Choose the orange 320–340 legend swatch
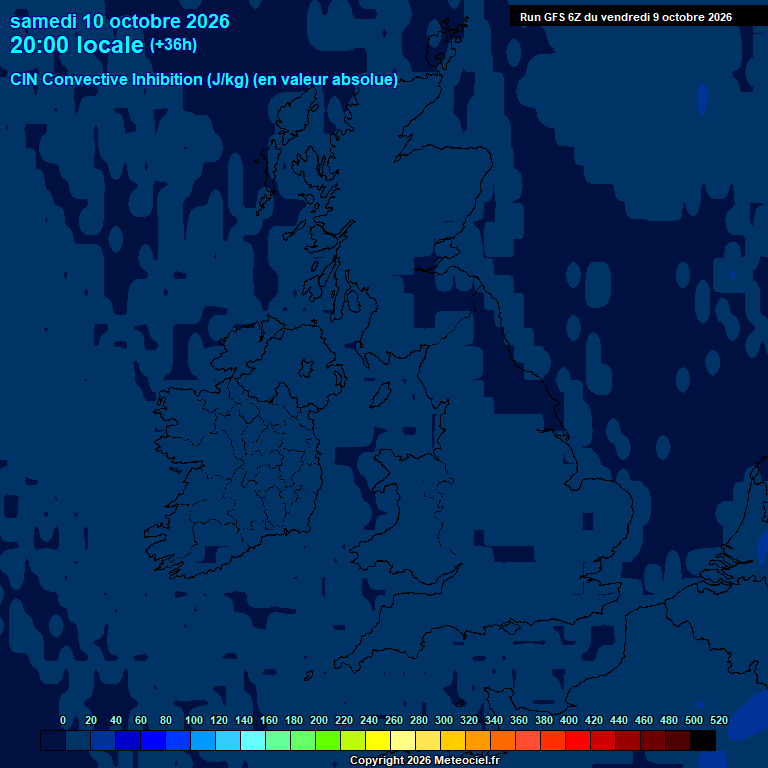 (478, 740)
